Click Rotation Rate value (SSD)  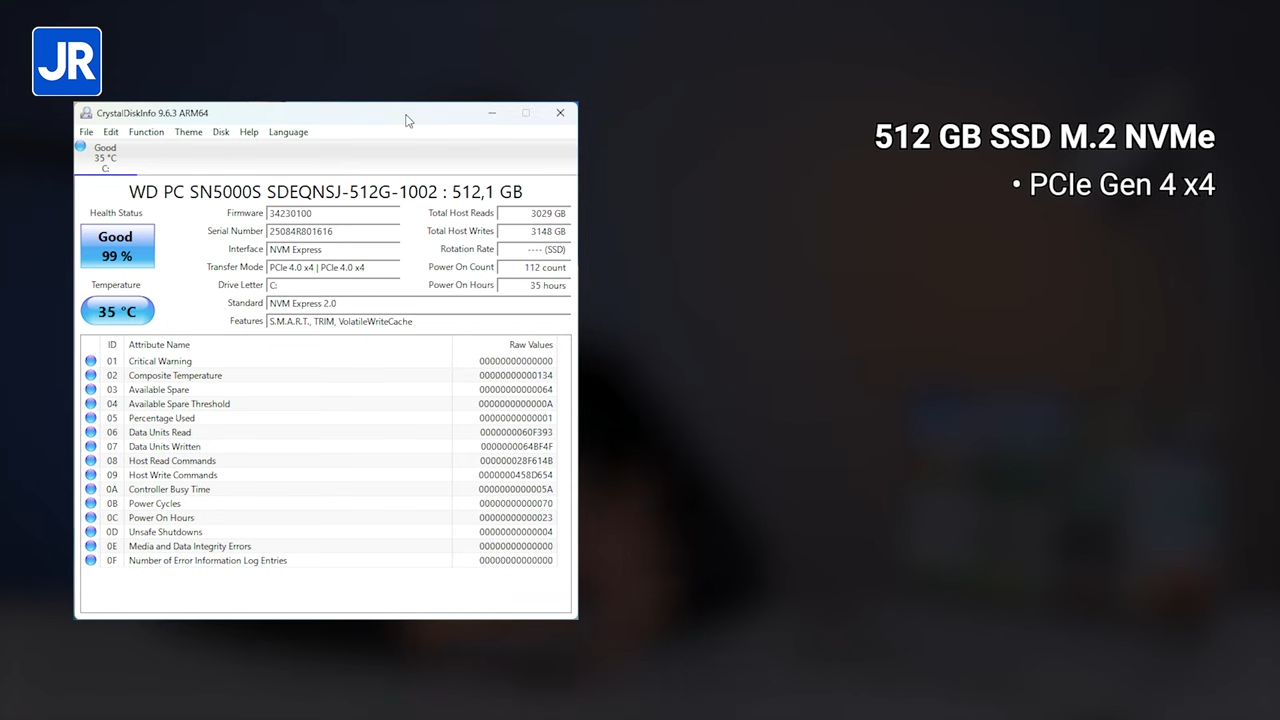pyautogui.click(x=534, y=249)
